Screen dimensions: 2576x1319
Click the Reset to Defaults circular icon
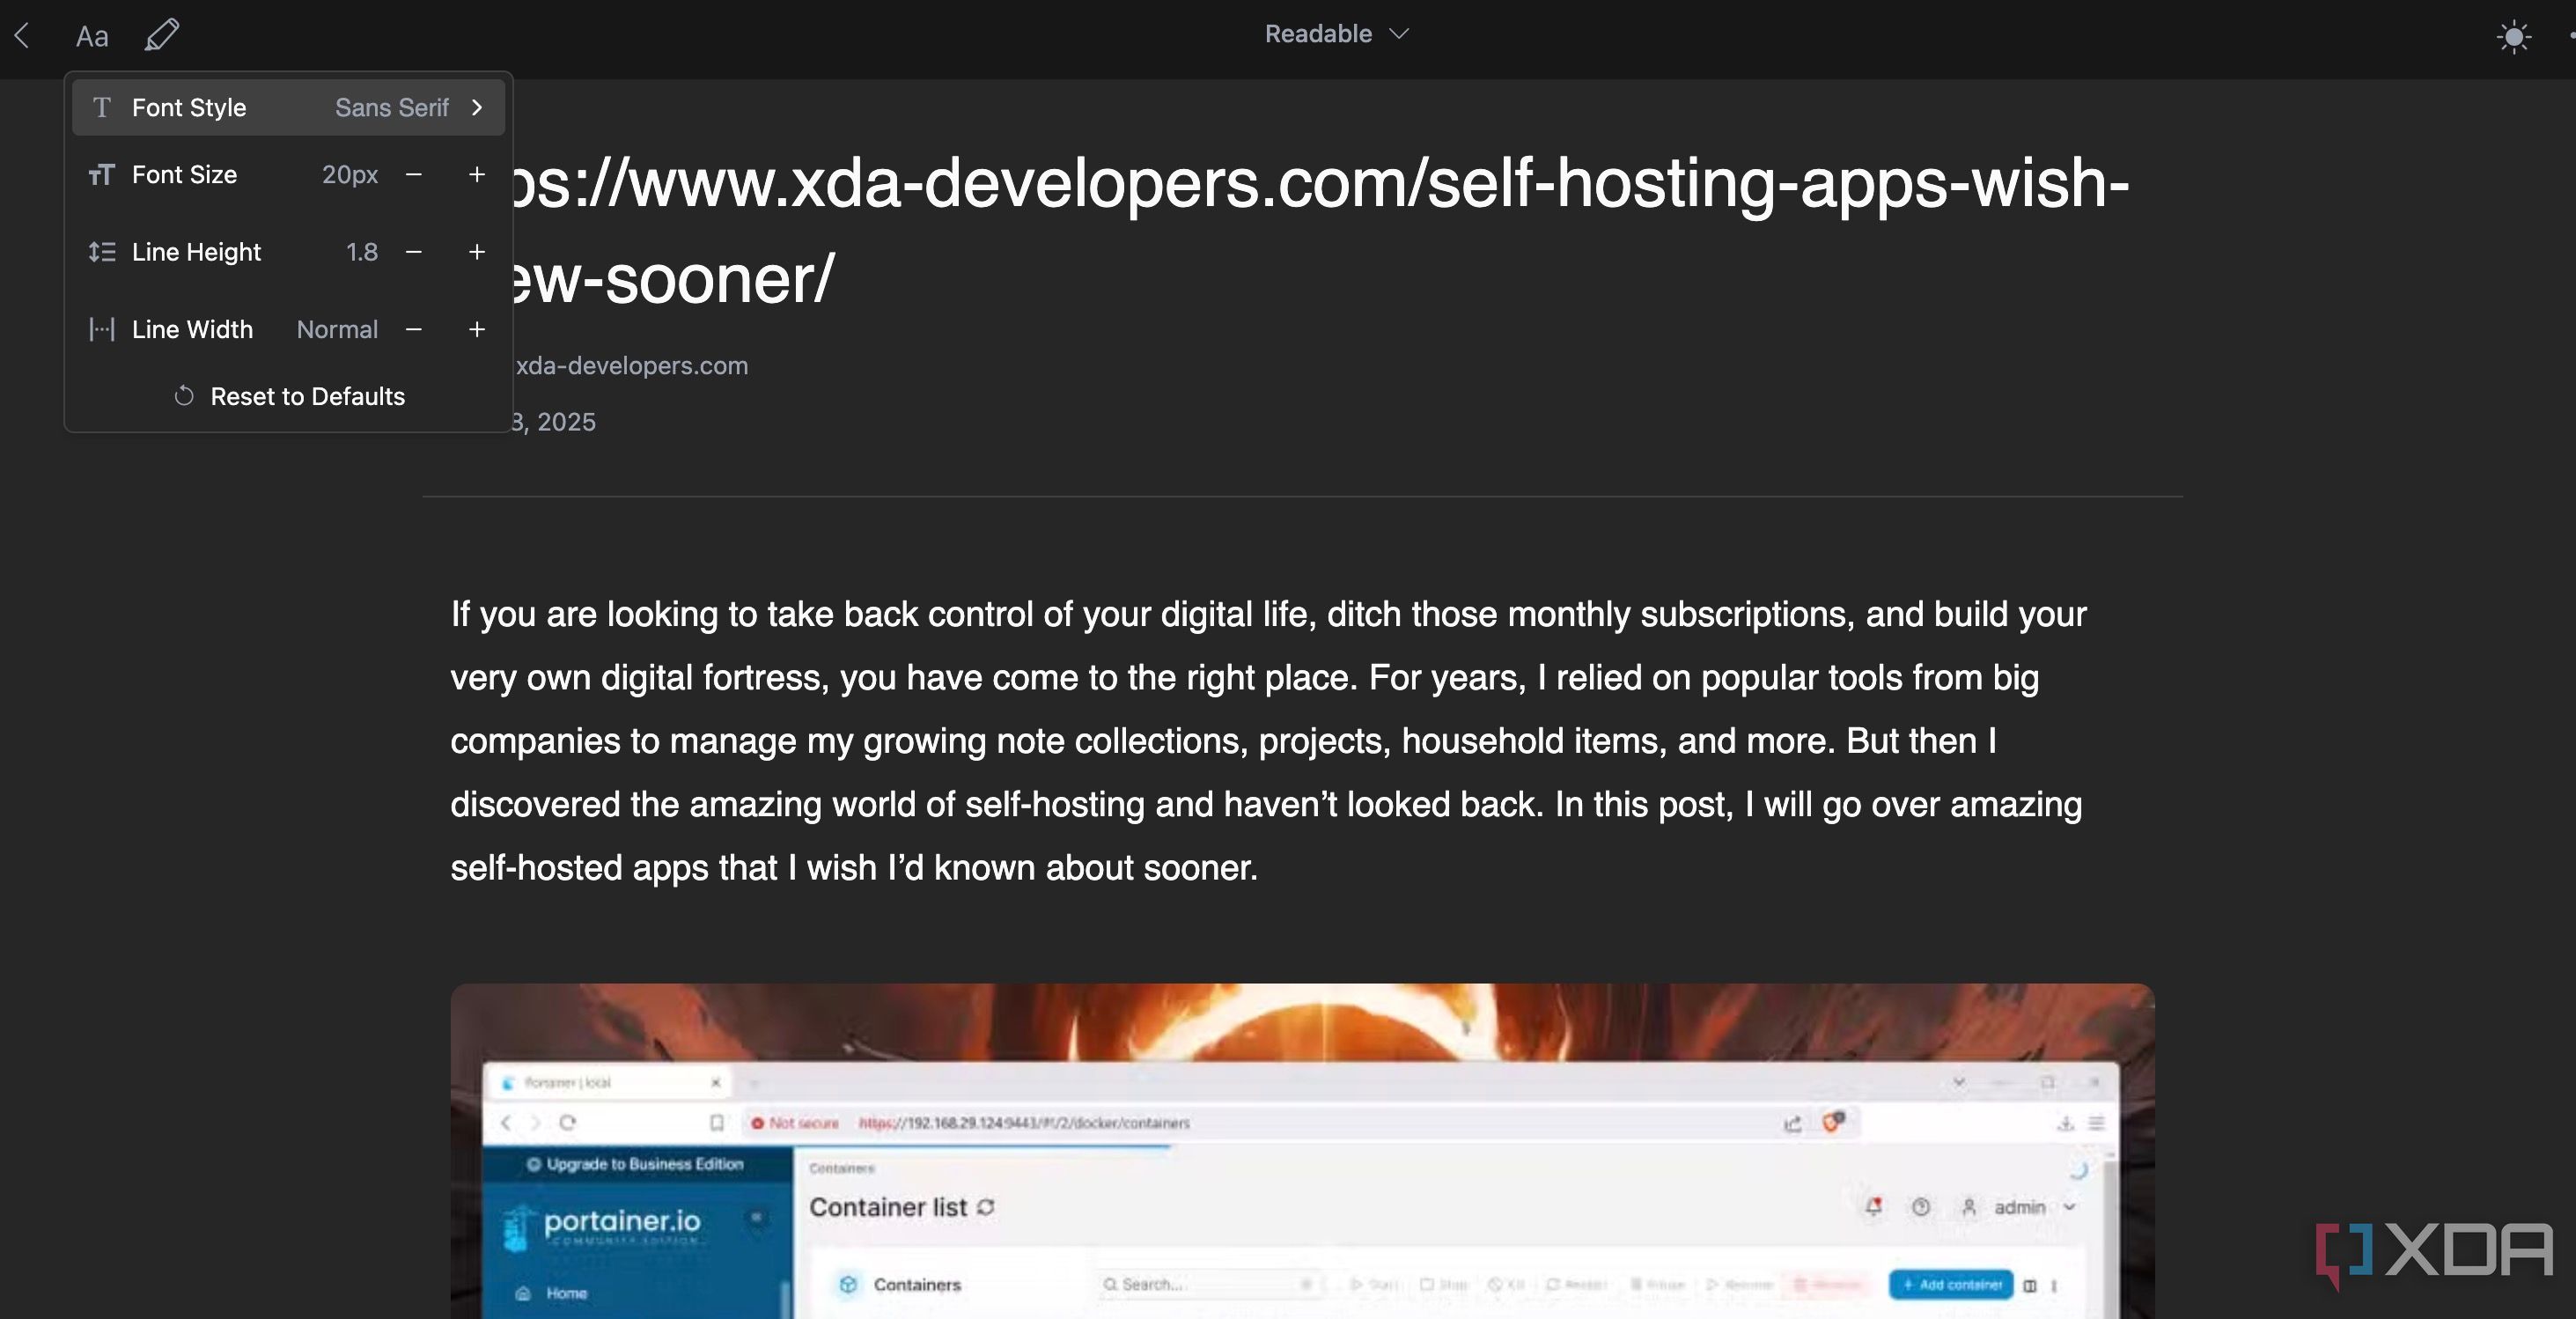pyautogui.click(x=184, y=396)
